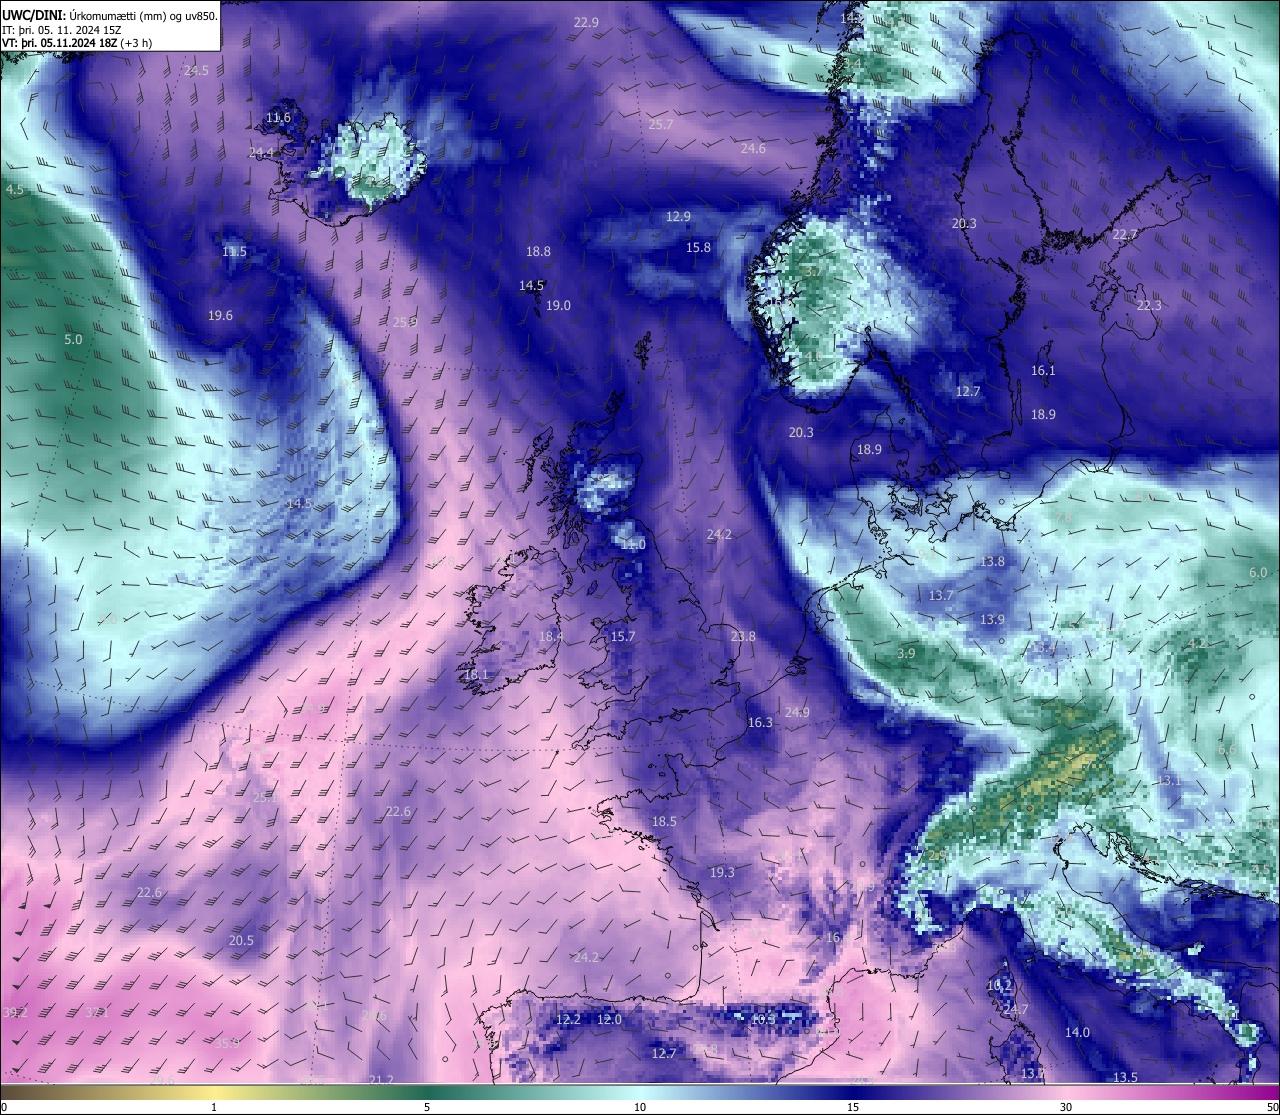Click the 22.3 value label
This screenshot has width=1280, height=1115.
point(1149,306)
